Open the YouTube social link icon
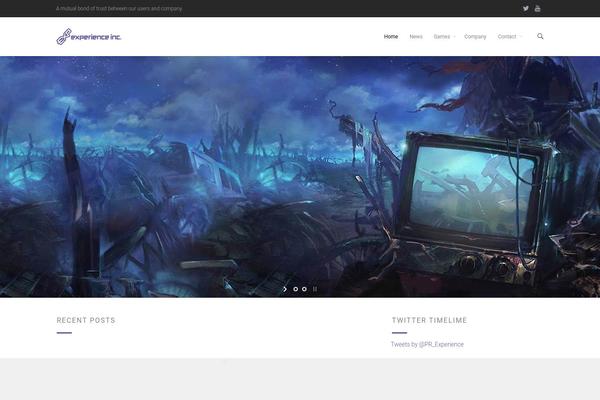The height and width of the screenshot is (400, 600). coord(538,8)
